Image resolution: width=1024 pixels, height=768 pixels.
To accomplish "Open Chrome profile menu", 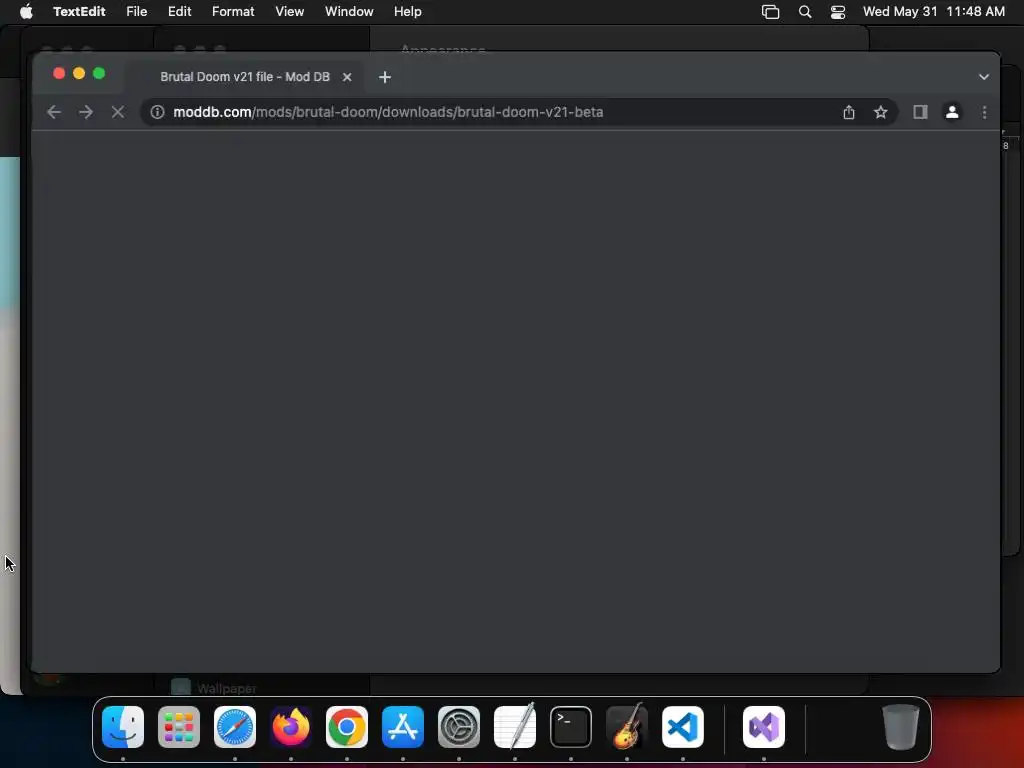I will coord(952,112).
